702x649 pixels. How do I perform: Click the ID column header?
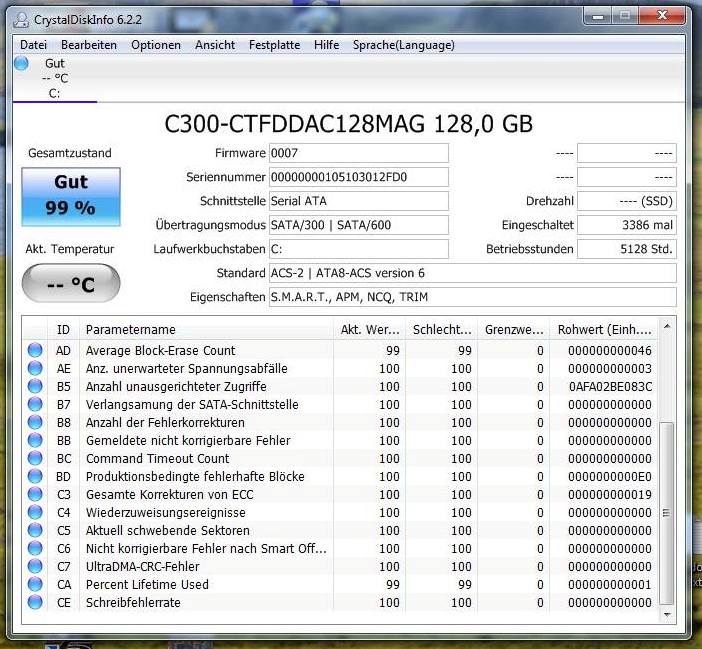[x=63, y=330]
